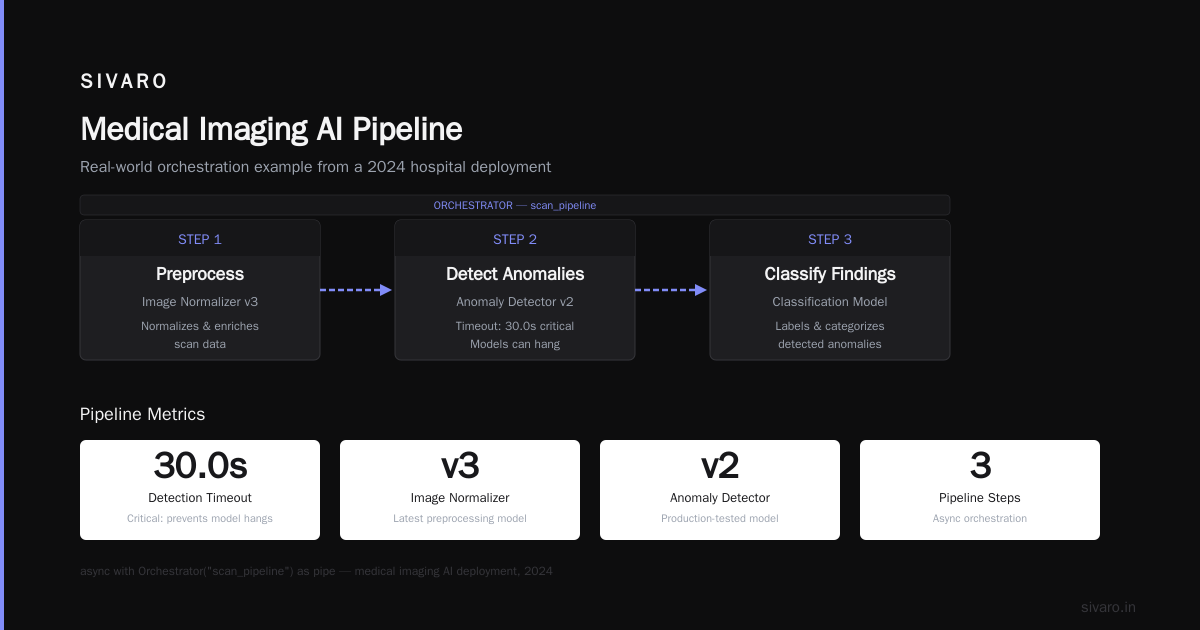1200x630 pixels.
Task: Open the v3 Image Normalizer metric card
Action: pos(460,490)
